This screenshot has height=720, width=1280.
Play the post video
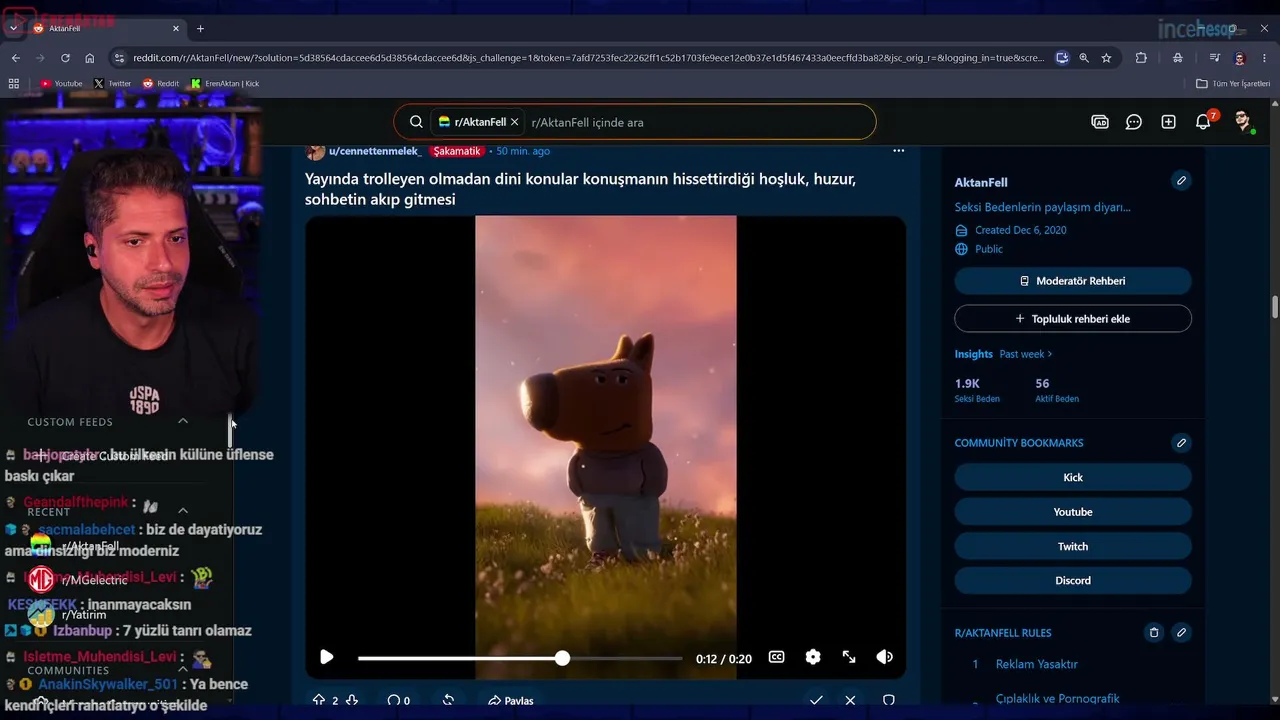click(326, 657)
